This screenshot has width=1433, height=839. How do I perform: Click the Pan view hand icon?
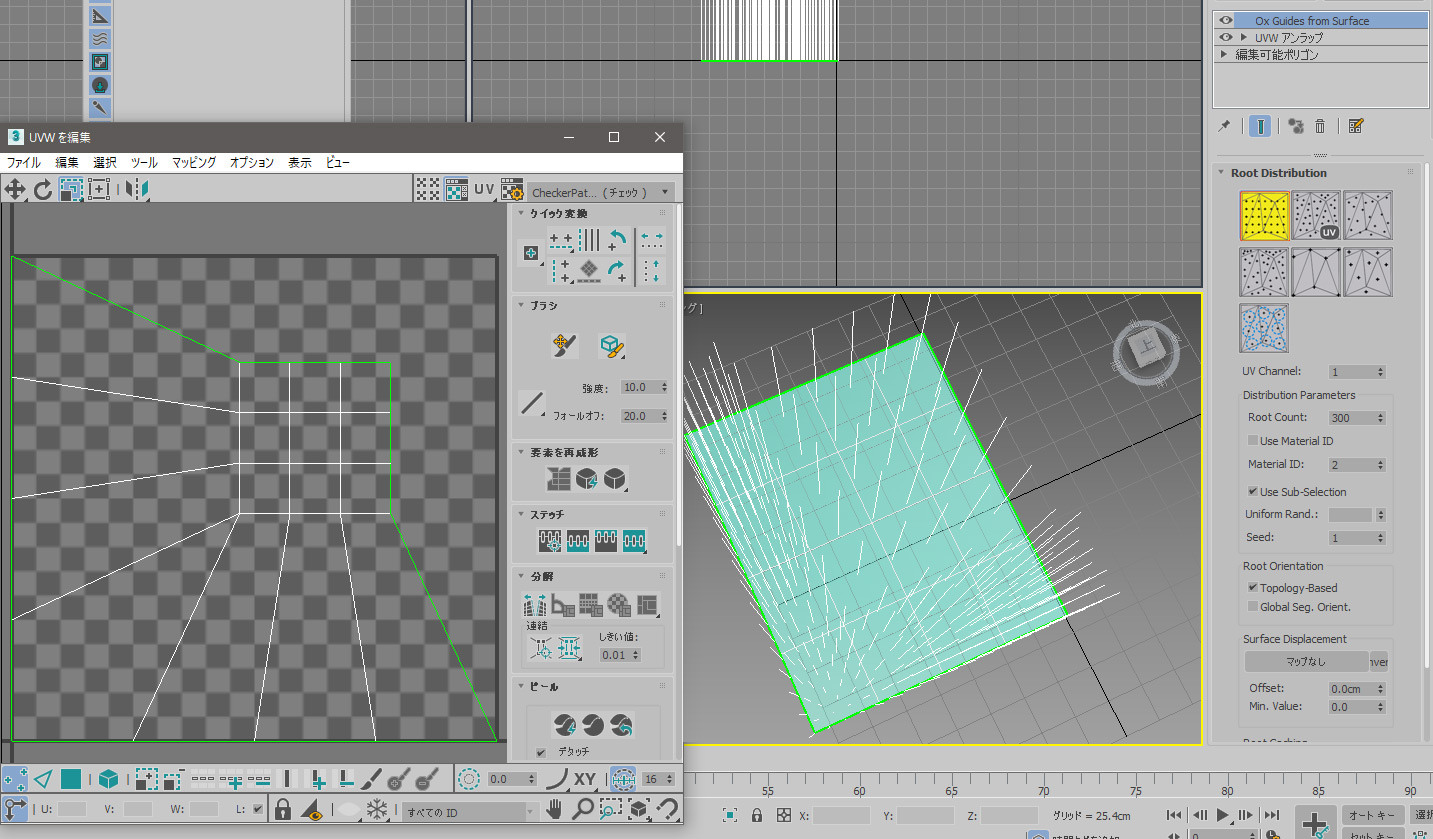[x=554, y=809]
